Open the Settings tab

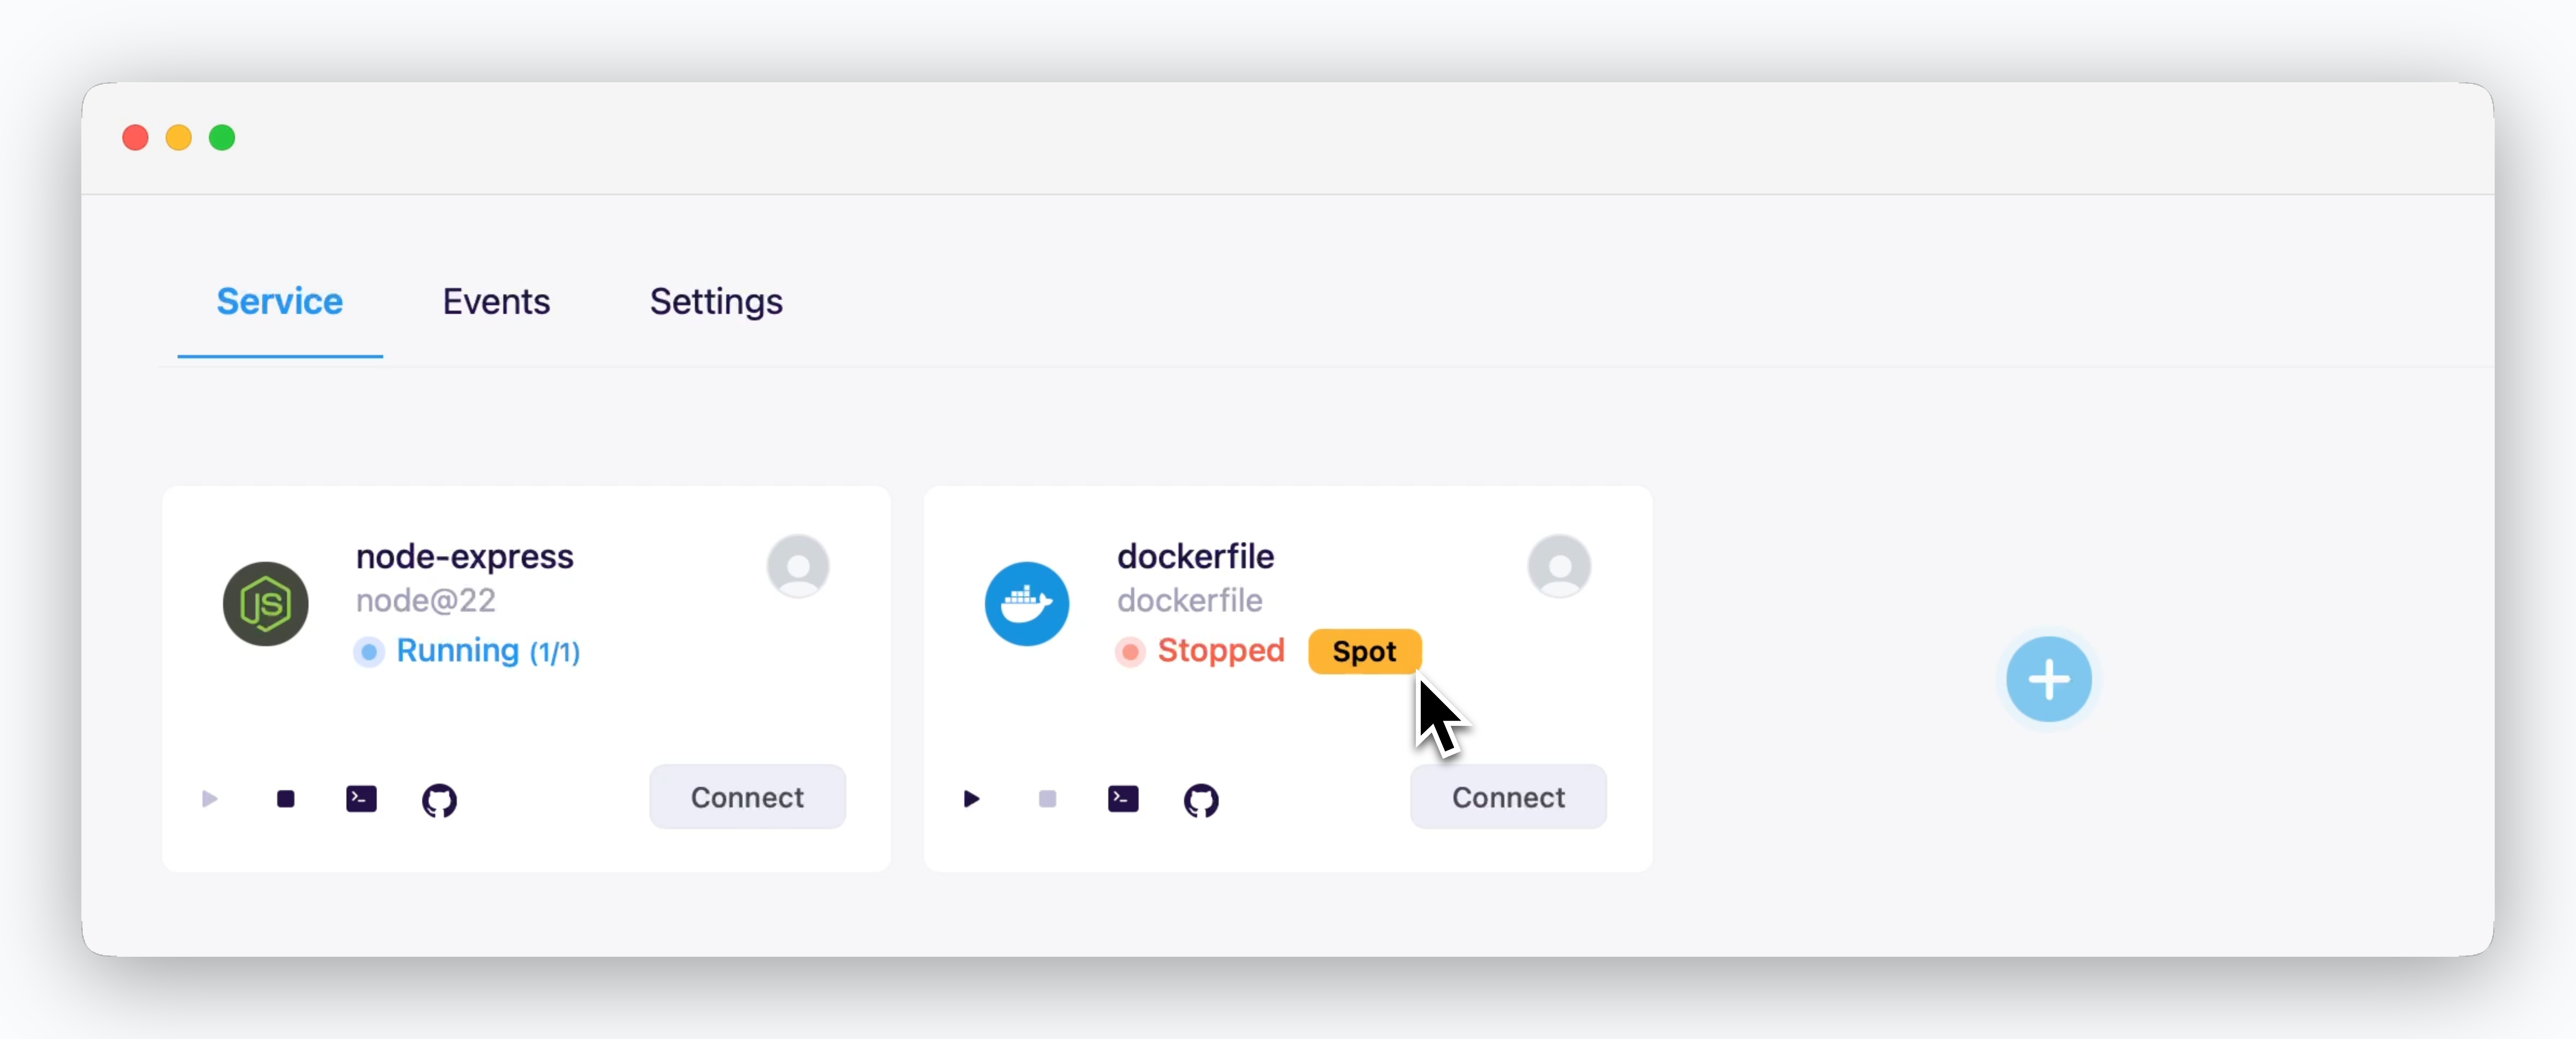pos(716,301)
